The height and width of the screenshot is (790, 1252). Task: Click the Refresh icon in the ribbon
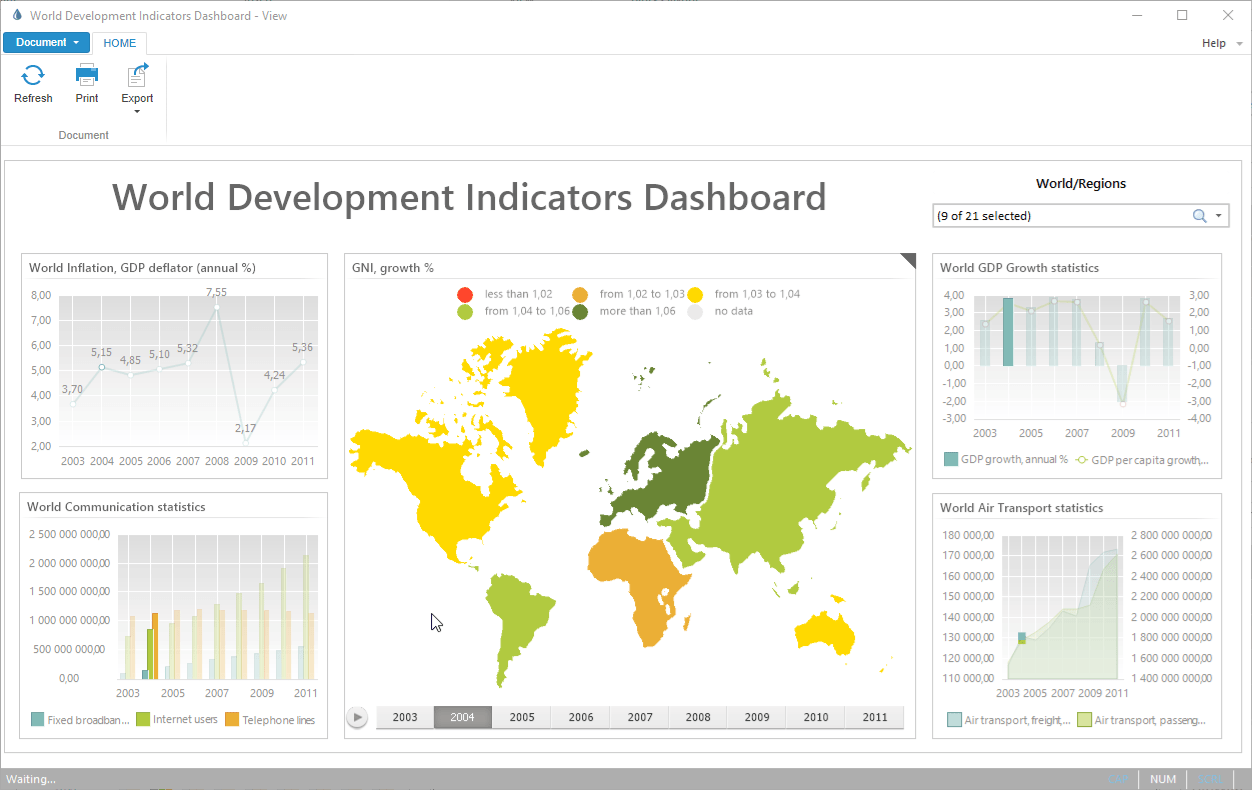tap(33, 76)
